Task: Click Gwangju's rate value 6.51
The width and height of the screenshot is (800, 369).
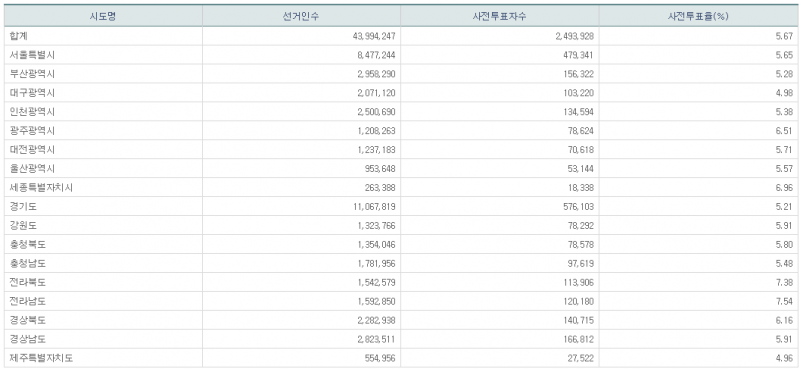Action: point(784,131)
